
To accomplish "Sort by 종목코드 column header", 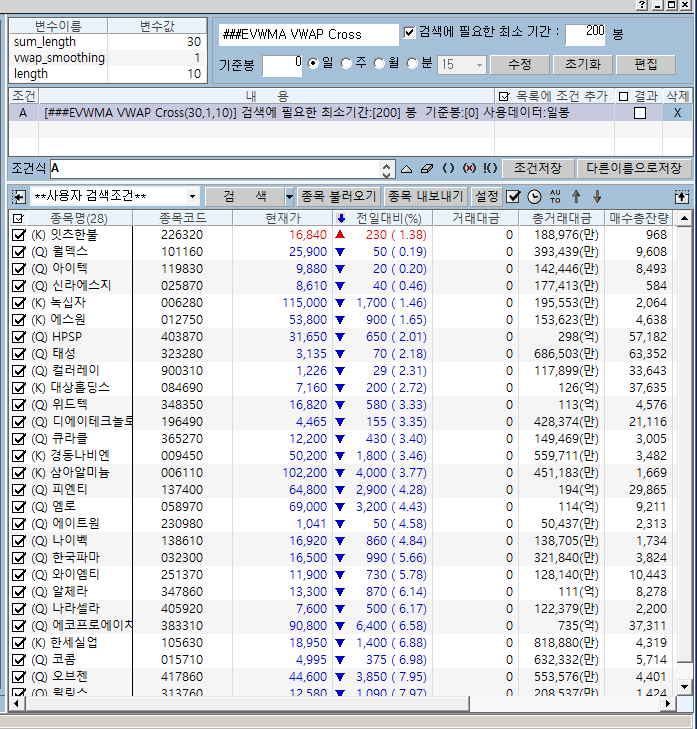I will pos(181,217).
